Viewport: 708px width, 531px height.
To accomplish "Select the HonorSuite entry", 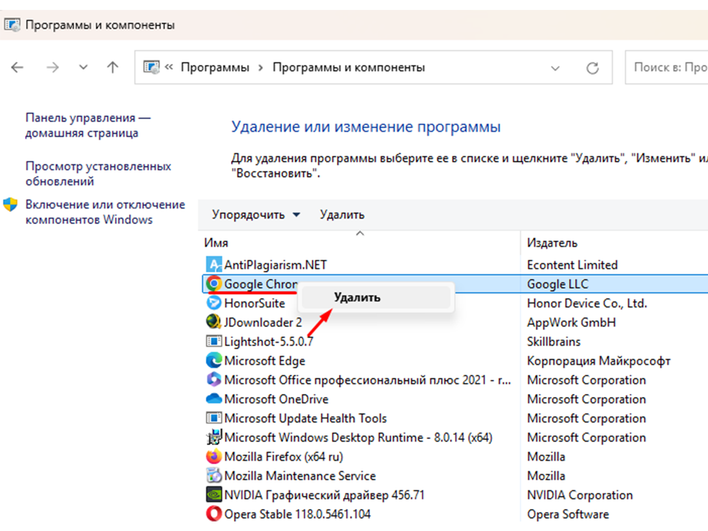I will point(254,303).
